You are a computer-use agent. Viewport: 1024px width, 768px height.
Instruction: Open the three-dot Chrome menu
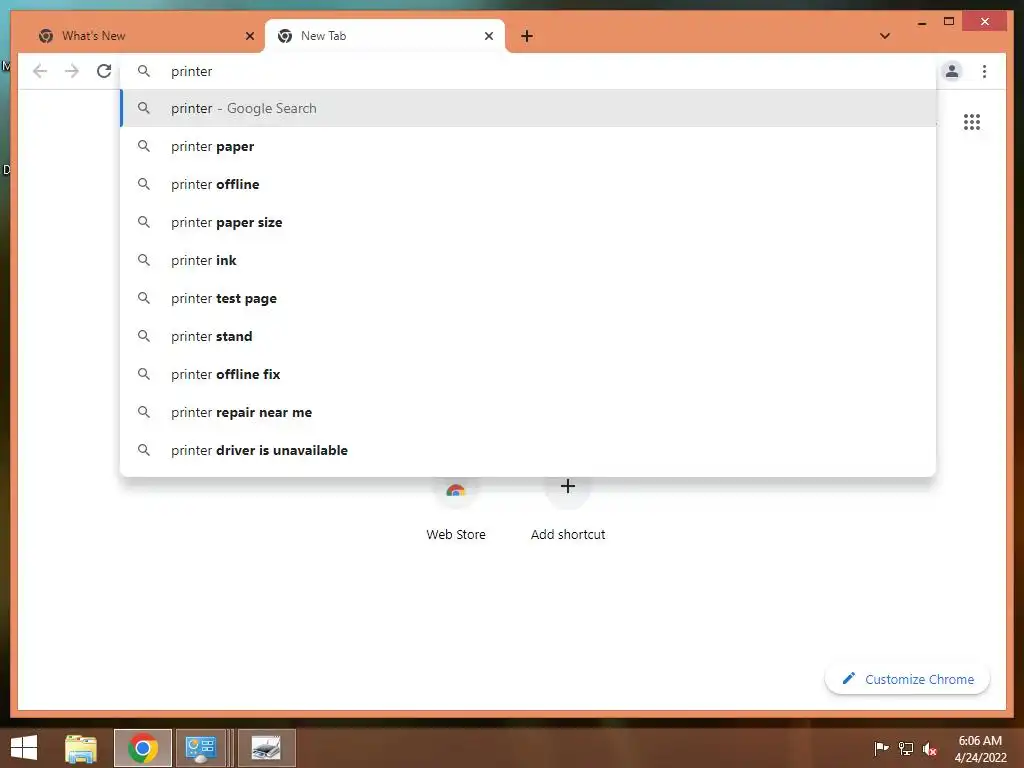(x=984, y=71)
